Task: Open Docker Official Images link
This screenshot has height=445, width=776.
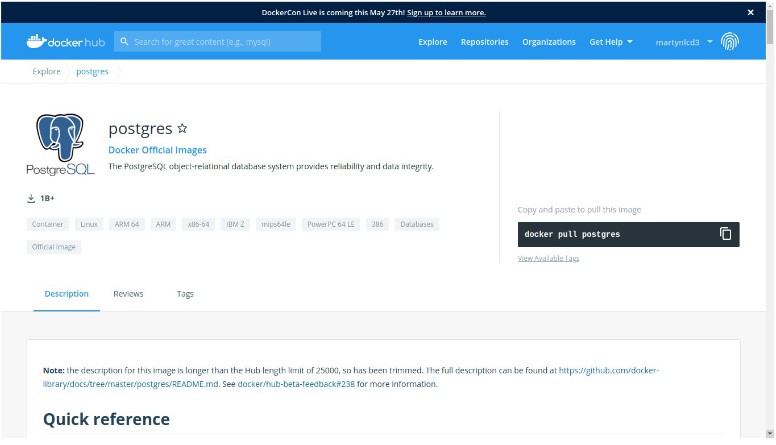Action: 157,150
